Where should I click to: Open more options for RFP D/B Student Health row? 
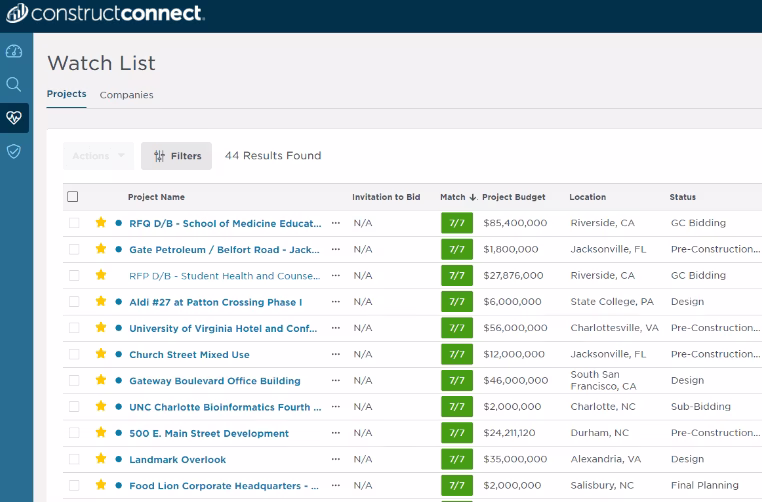pyautogui.click(x=335, y=276)
